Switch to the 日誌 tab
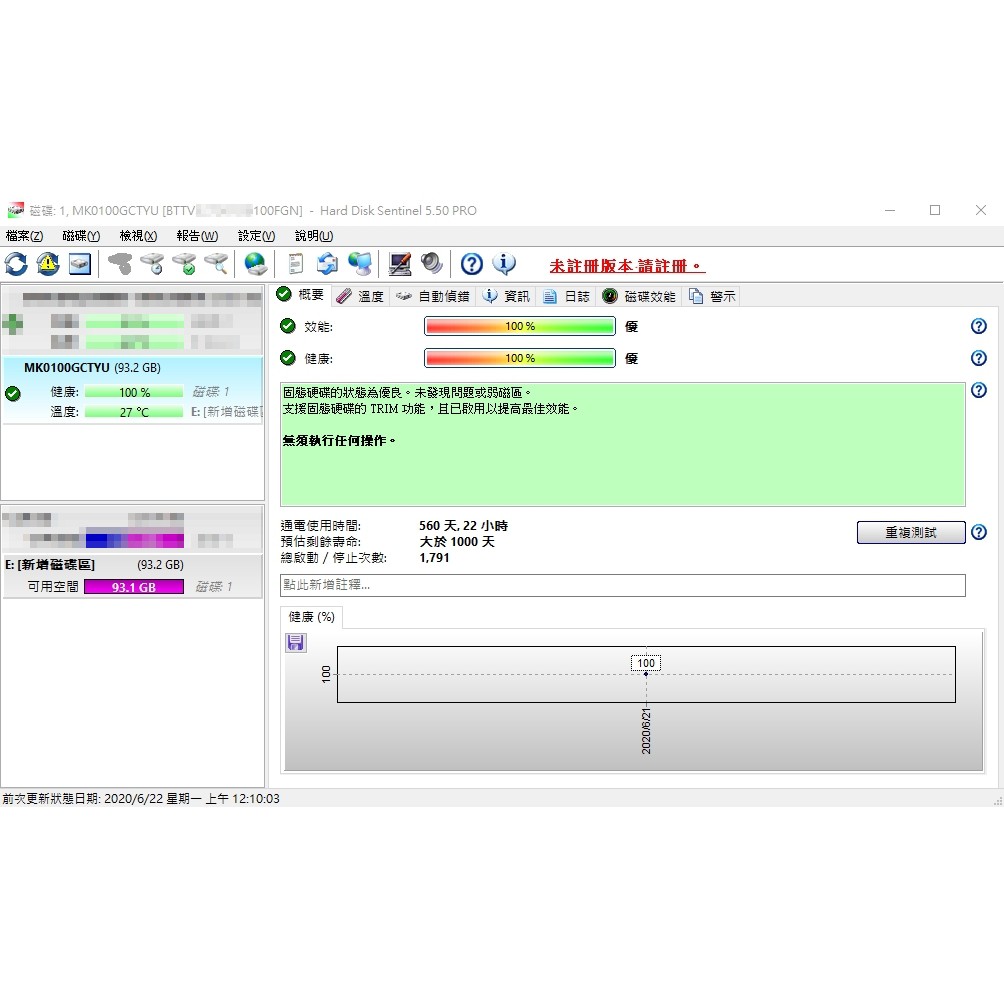This screenshot has width=1004, height=1004. point(567,296)
